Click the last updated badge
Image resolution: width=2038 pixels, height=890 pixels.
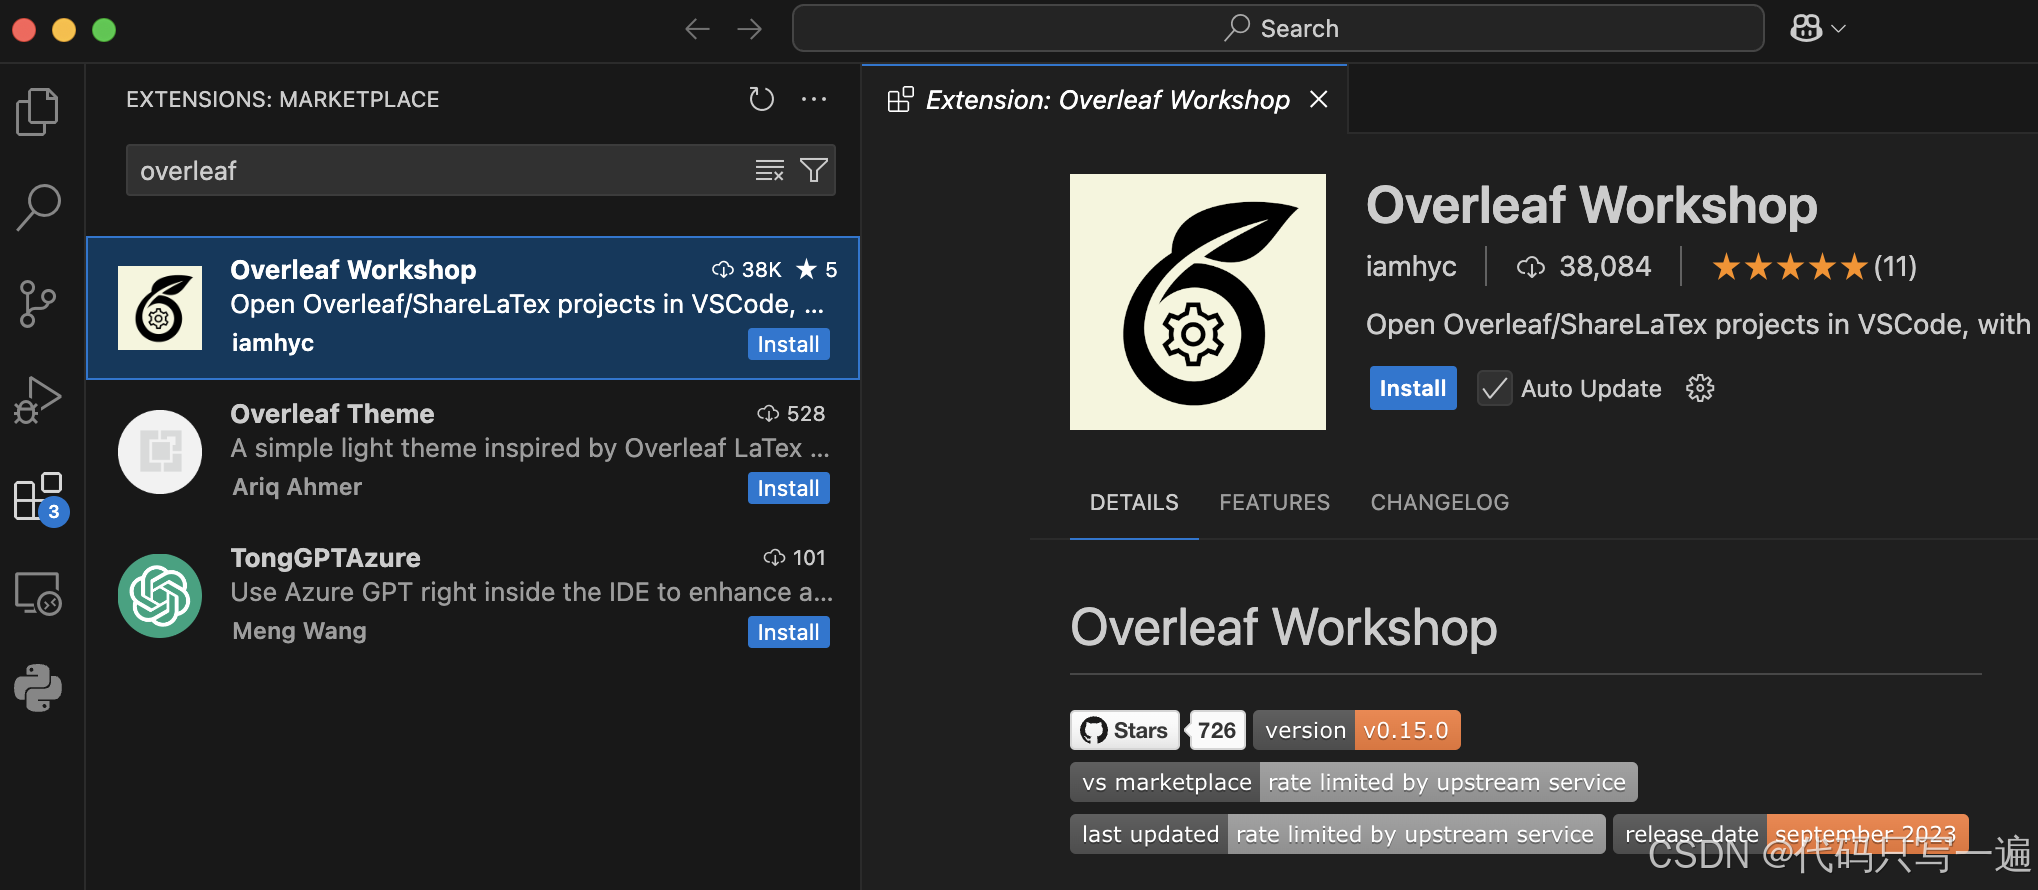pos(1338,834)
